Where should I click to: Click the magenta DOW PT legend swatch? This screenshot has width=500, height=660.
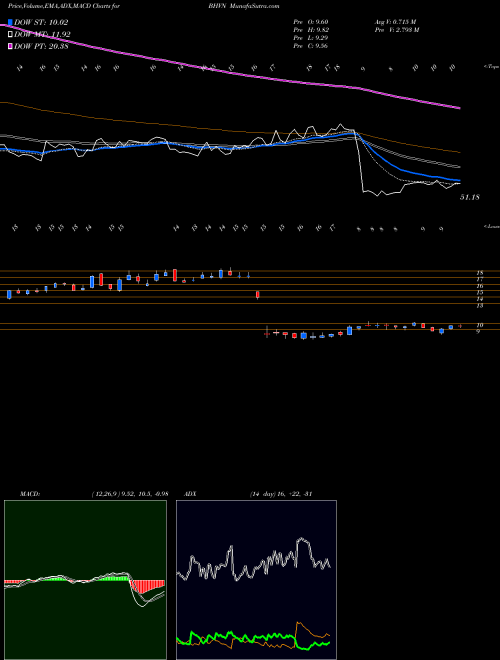pos(10,46)
